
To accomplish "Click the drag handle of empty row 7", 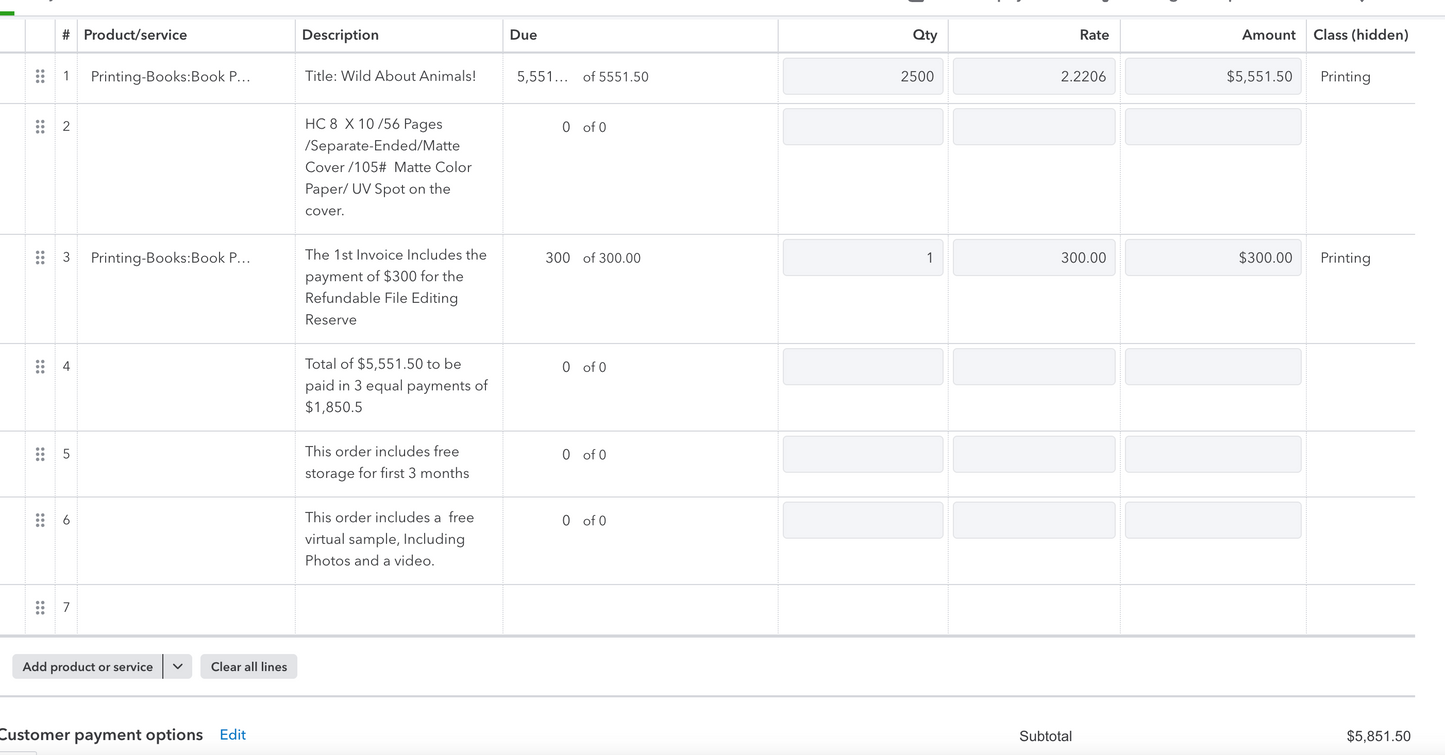I will [x=40, y=608].
